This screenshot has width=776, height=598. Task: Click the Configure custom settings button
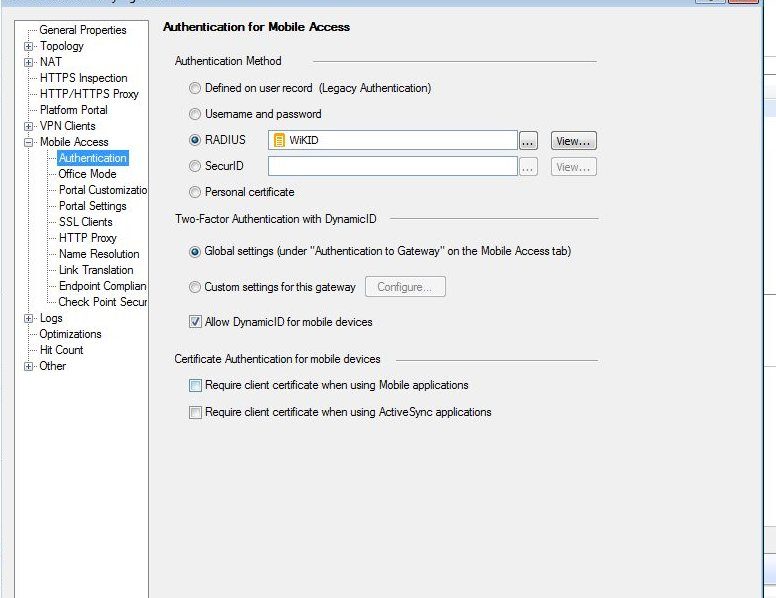405,287
